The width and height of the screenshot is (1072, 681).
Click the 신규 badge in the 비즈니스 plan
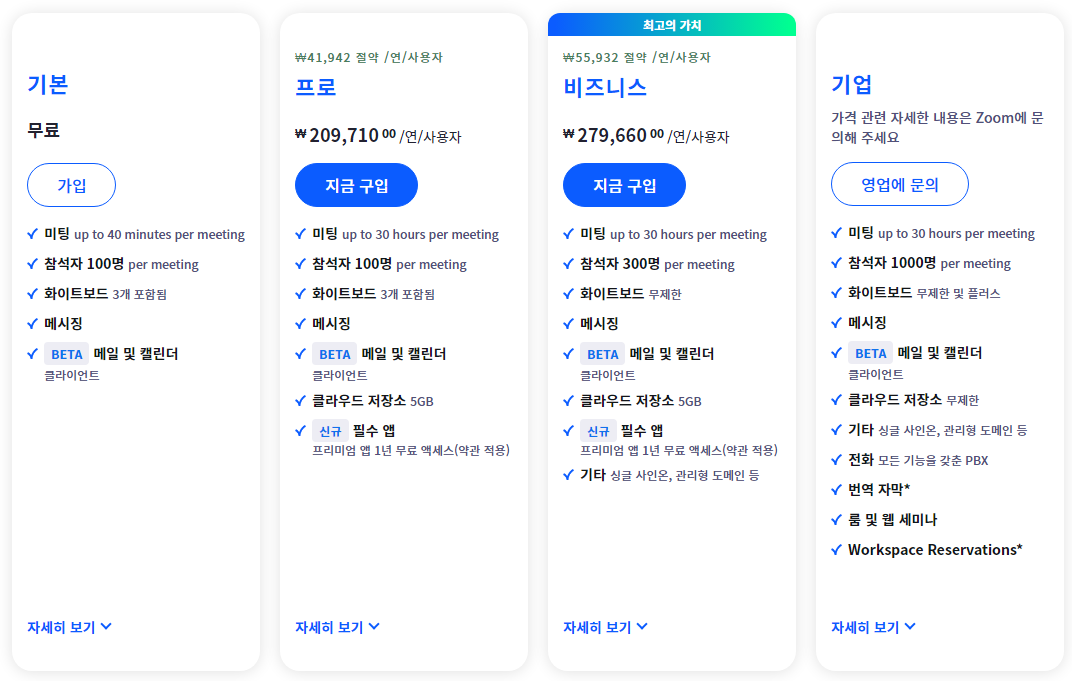pyautogui.click(x=598, y=431)
